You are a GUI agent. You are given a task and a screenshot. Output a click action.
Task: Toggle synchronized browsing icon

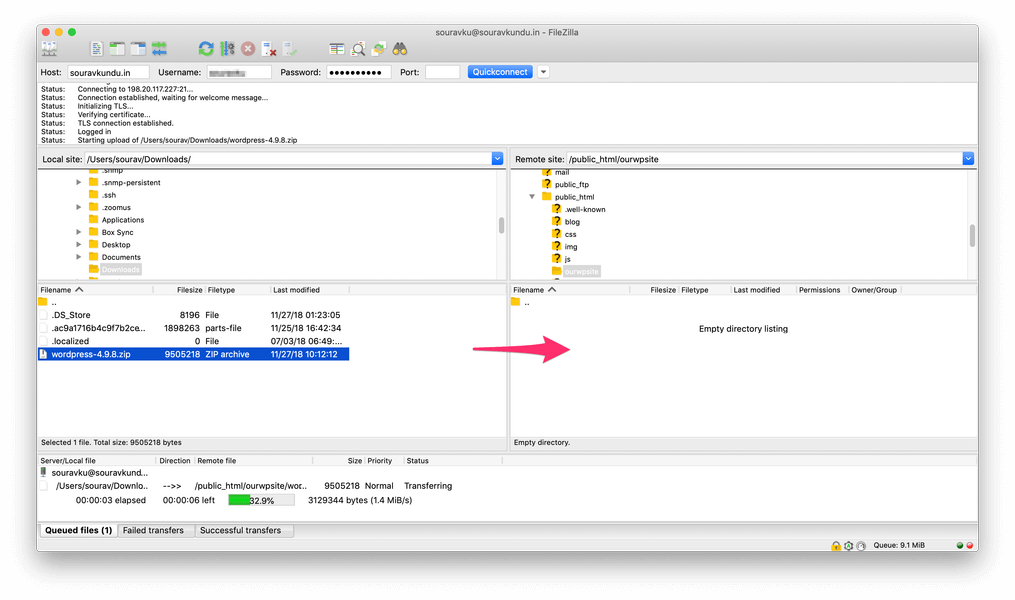click(379, 49)
